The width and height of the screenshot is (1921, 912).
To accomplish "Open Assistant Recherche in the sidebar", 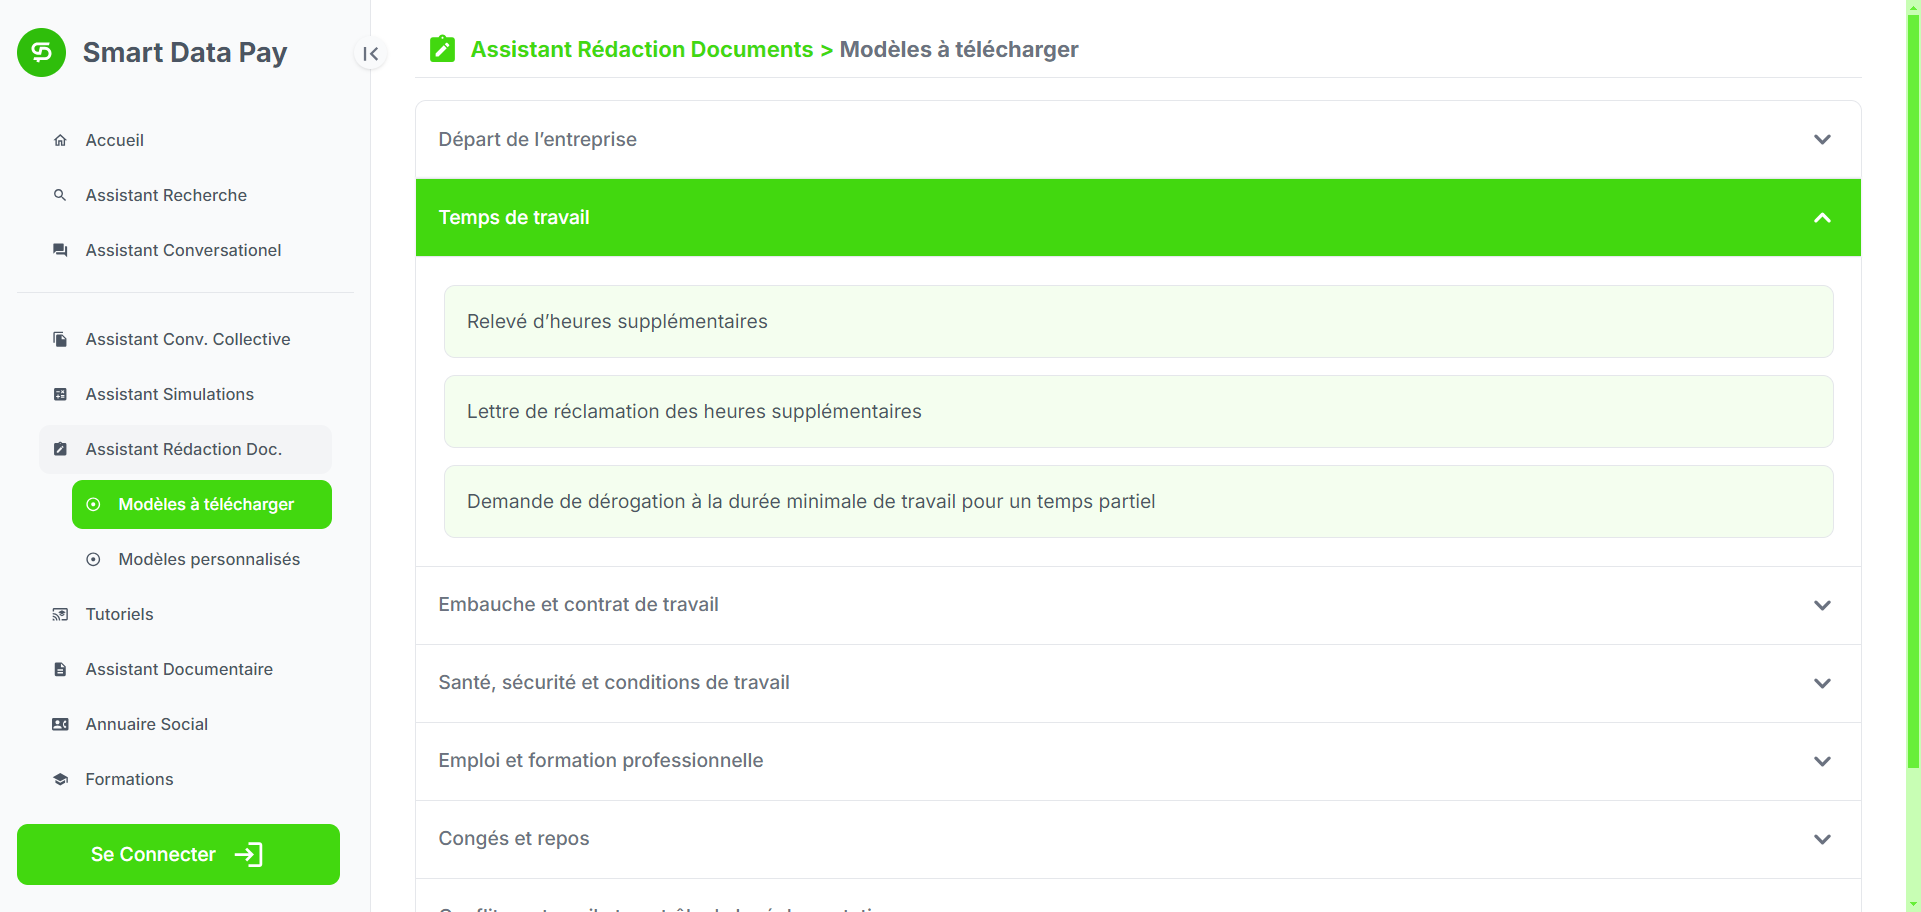I will (x=185, y=195).
